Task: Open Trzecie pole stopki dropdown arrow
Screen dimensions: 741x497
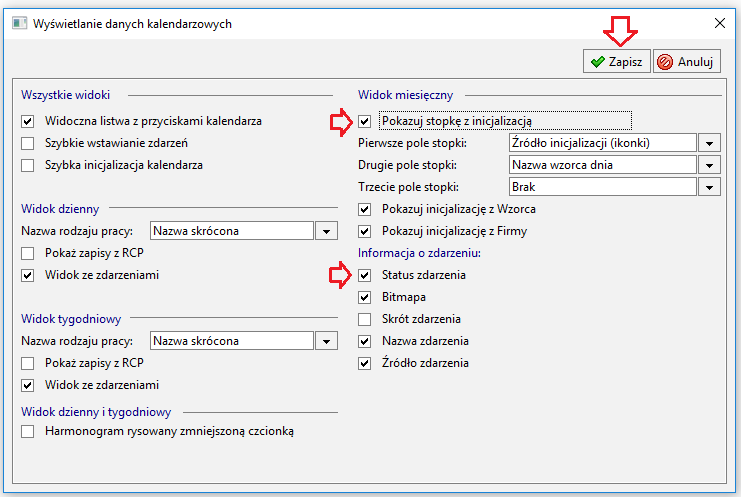Action: pyautogui.click(x=709, y=187)
